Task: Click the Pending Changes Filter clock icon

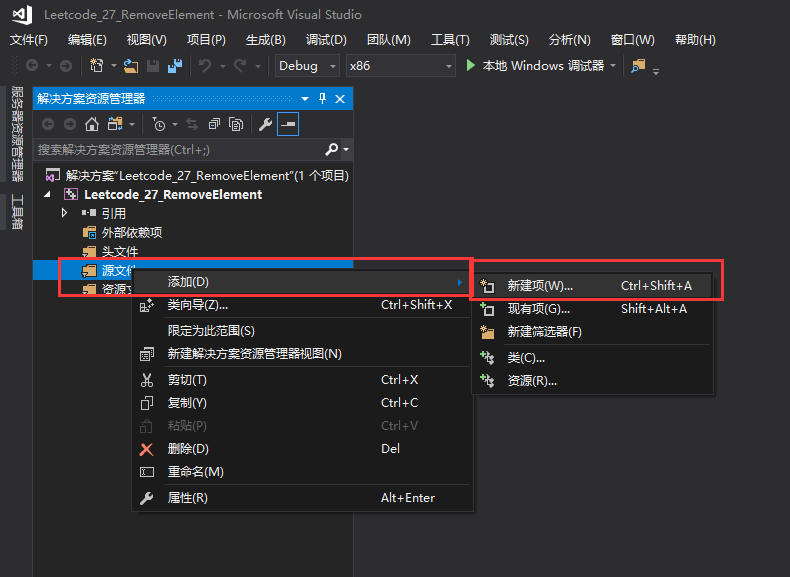Action: click(159, 124)
